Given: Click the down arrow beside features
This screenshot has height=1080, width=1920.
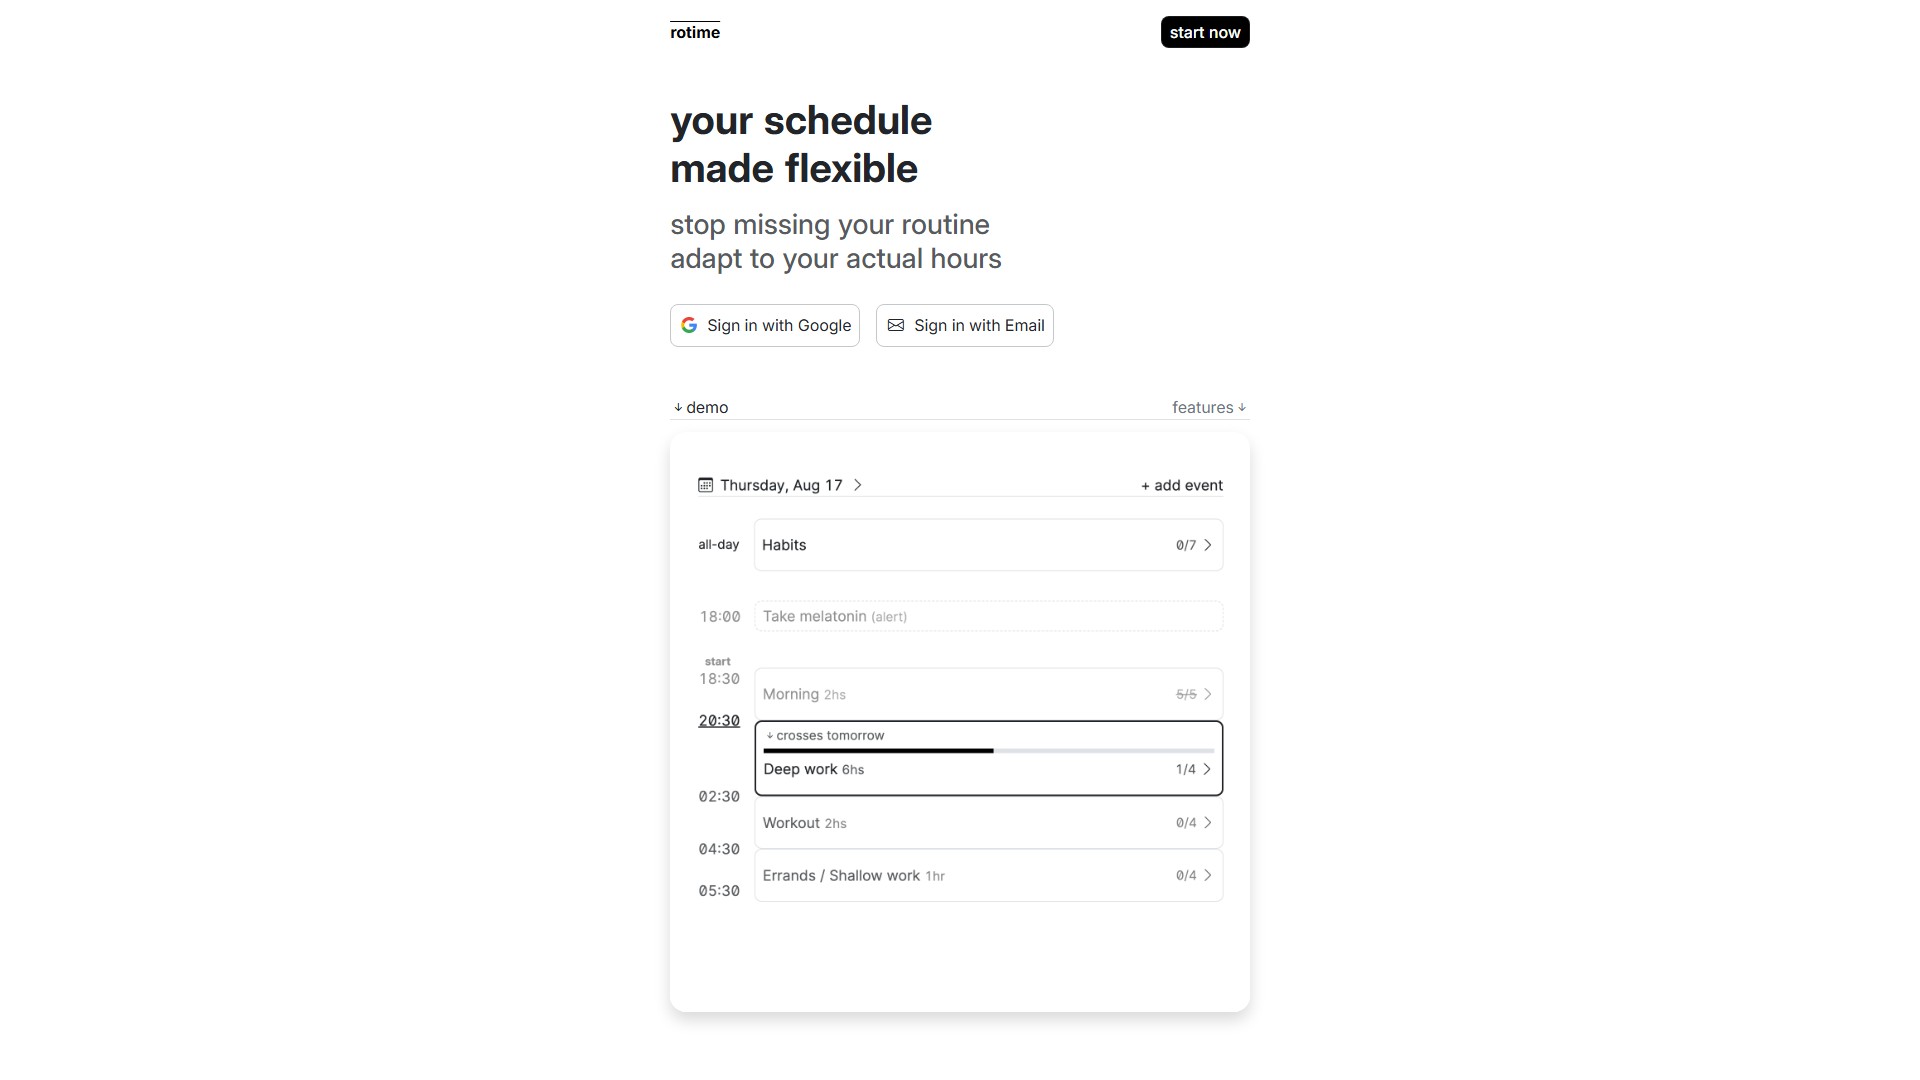Looking at the screenshot, I should [1242, 408].
